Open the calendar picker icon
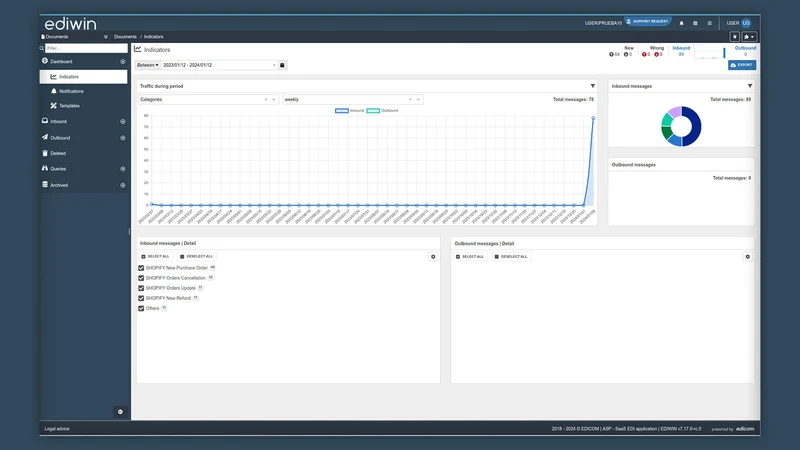 coord(282,65)
